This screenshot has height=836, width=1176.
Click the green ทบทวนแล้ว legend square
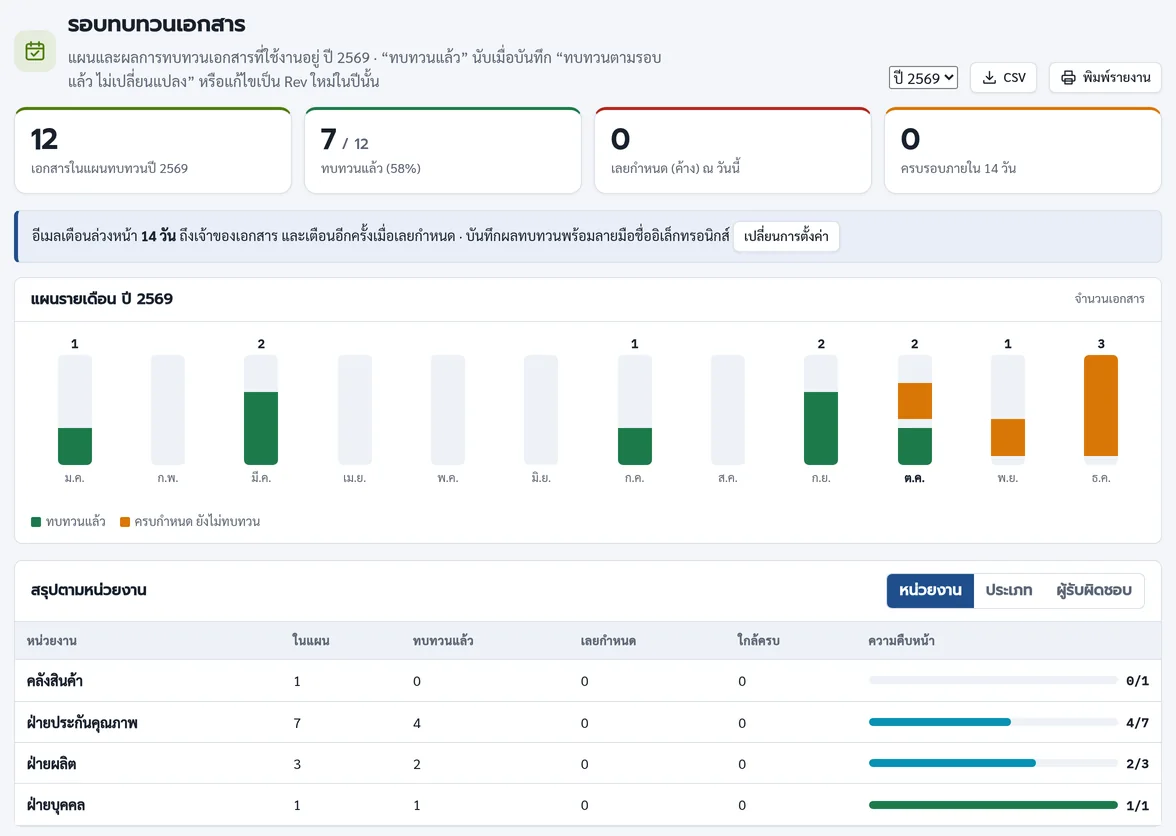coord(36,522)
